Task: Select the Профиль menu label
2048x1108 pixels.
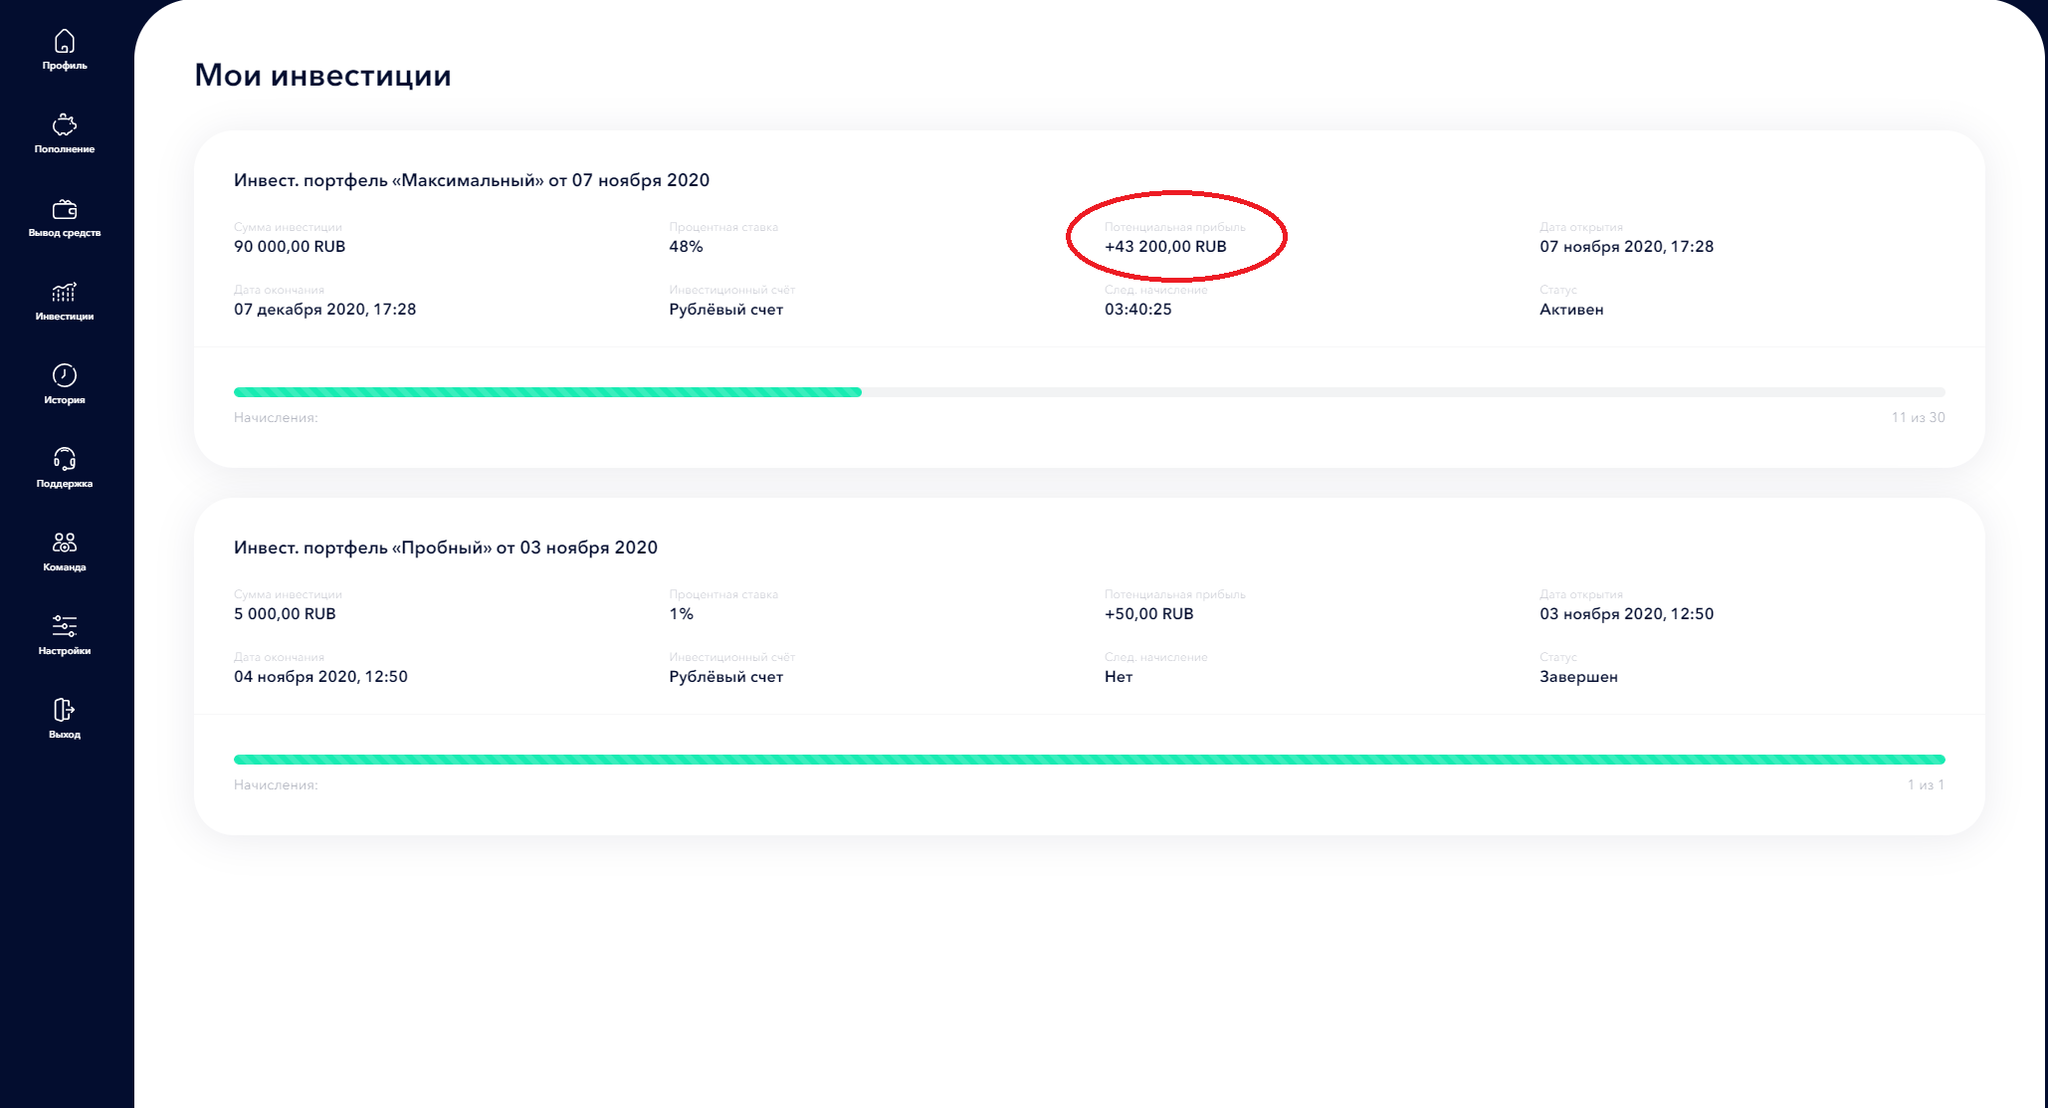Action: click(x=64, y=66)
